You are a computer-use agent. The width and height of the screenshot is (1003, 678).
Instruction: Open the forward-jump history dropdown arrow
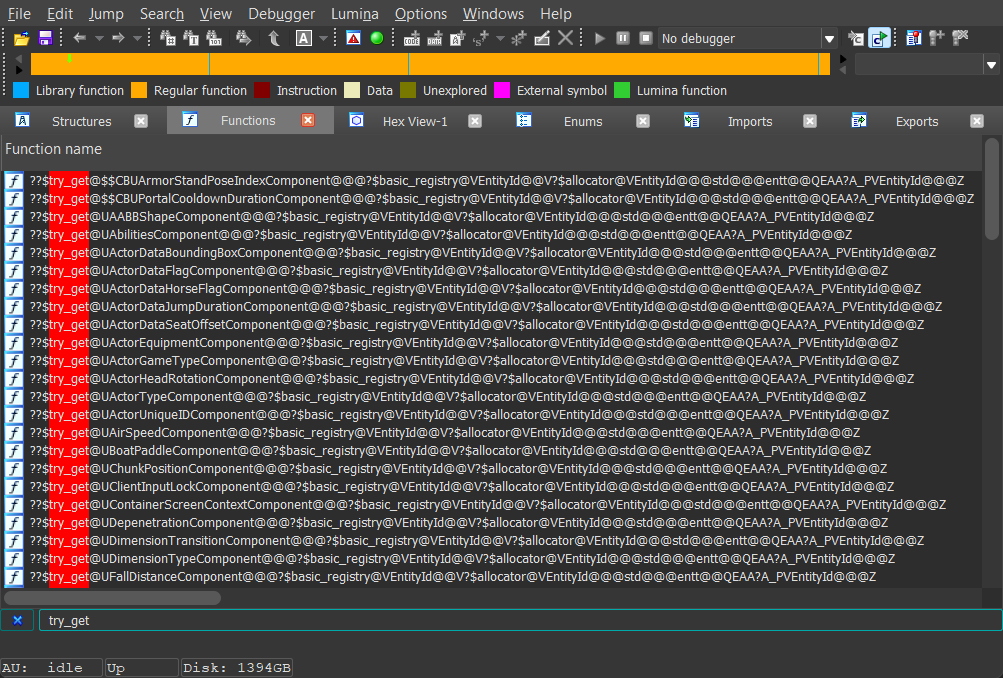coord(137,38)
